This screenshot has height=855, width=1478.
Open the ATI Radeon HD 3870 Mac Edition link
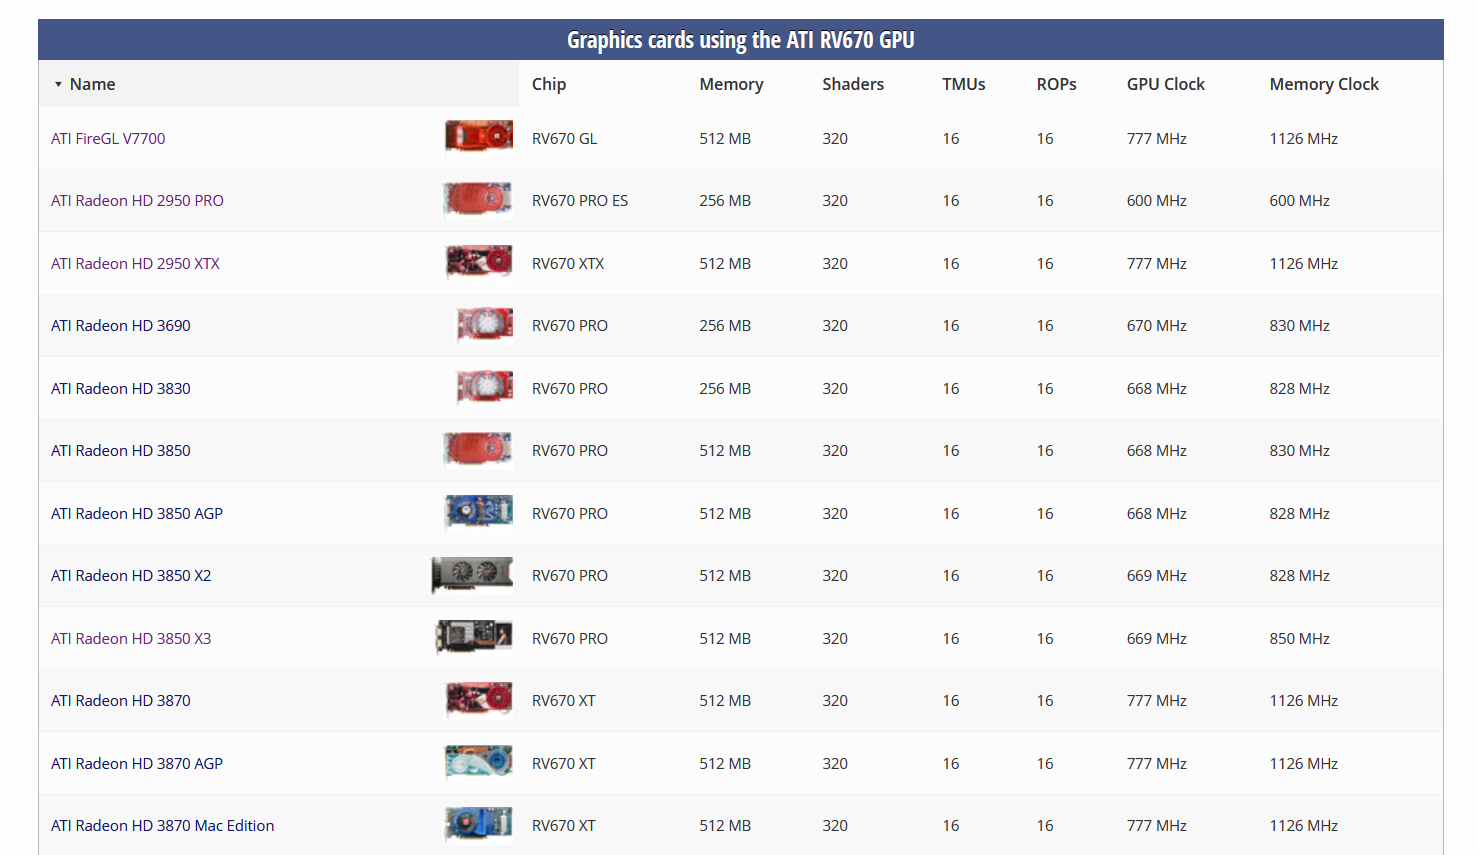[x=163, y=826]
